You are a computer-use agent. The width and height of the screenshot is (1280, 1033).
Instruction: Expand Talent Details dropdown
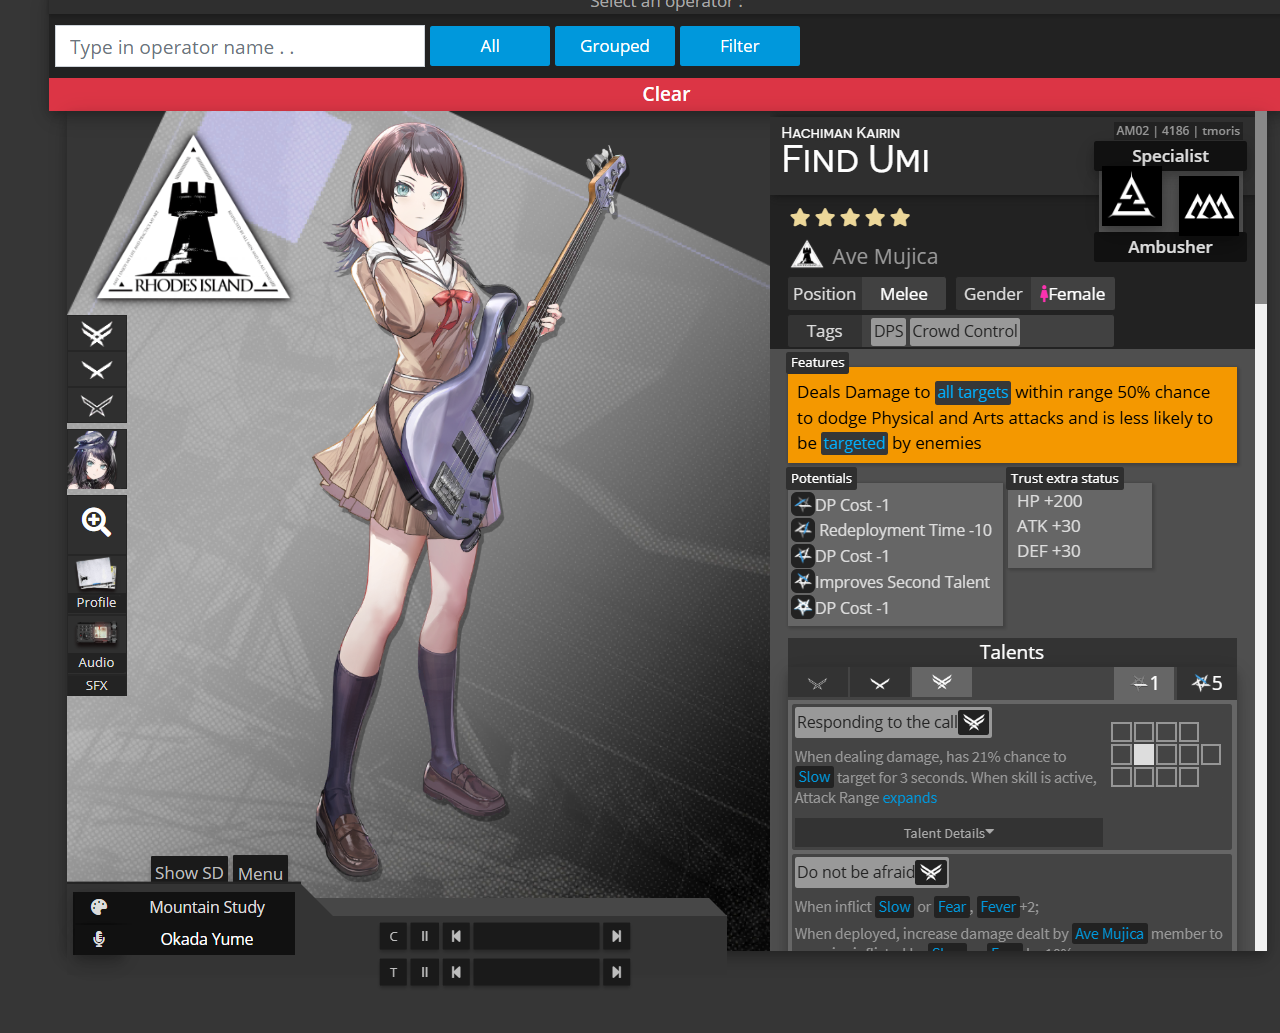(949, 833)
